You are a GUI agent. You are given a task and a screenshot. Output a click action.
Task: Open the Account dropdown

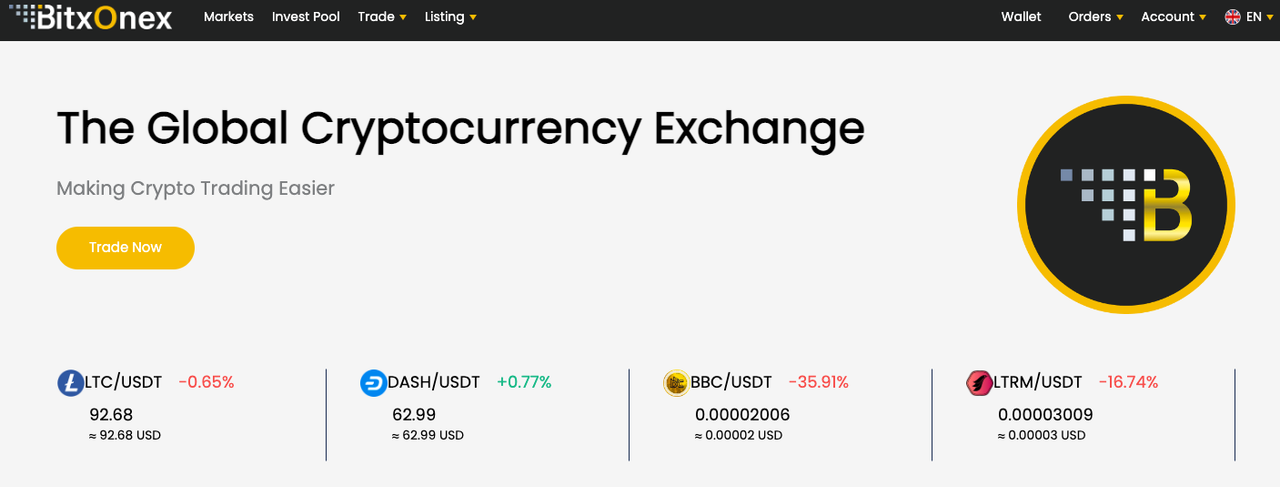(x=1174, y=17)
